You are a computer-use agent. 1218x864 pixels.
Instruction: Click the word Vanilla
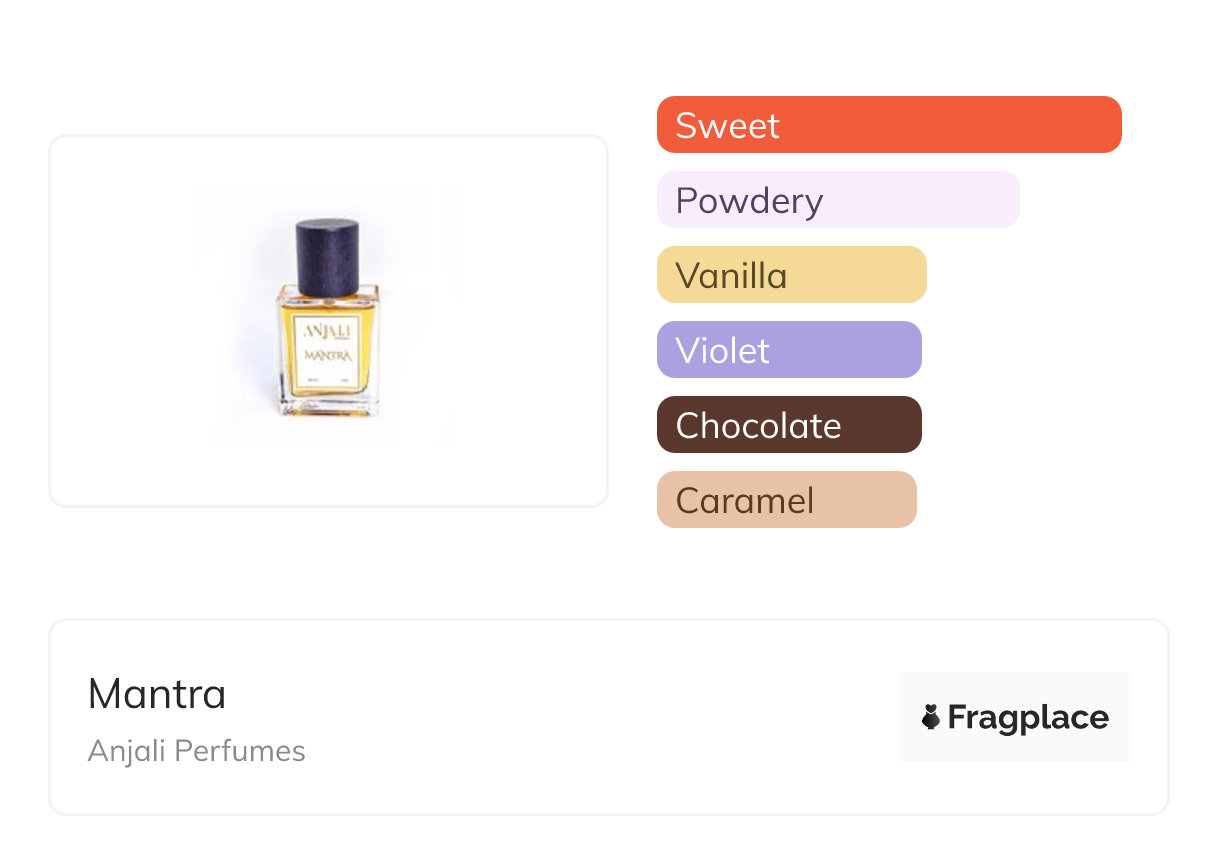(731, 276)
